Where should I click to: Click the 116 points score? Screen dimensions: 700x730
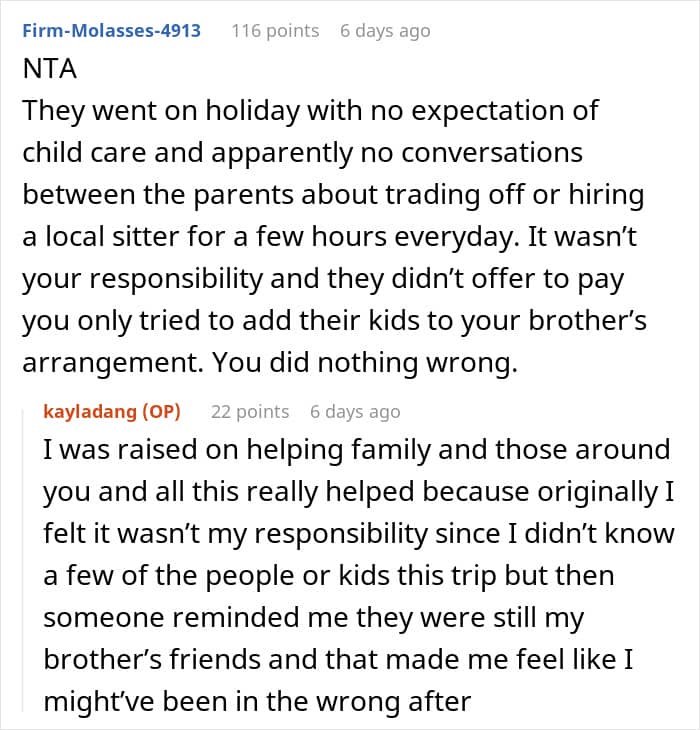(275, 31)
